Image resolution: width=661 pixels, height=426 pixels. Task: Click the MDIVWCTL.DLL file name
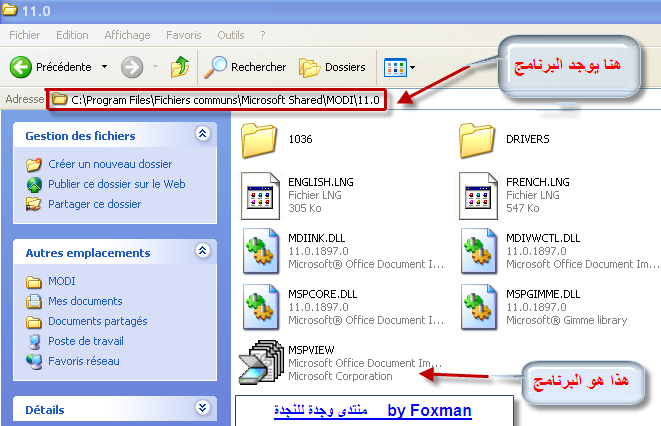click(543, 238)
